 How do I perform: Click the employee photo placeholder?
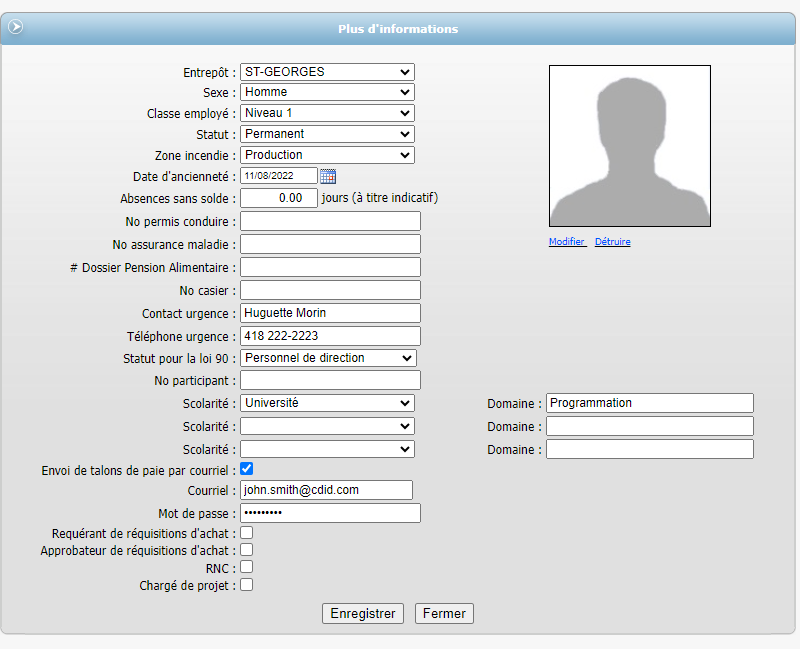(x=630, y=146)
